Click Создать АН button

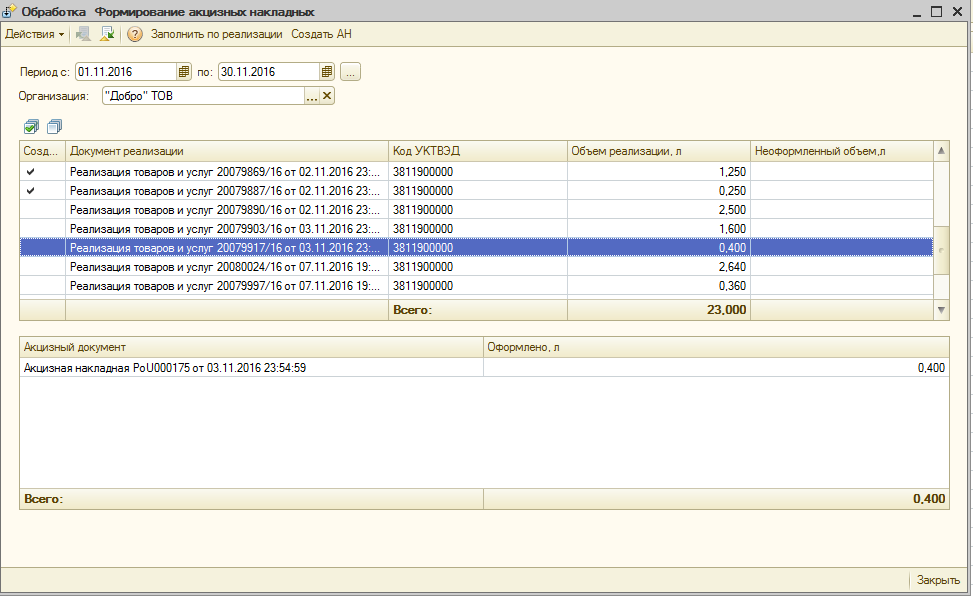tap(321, 34)
